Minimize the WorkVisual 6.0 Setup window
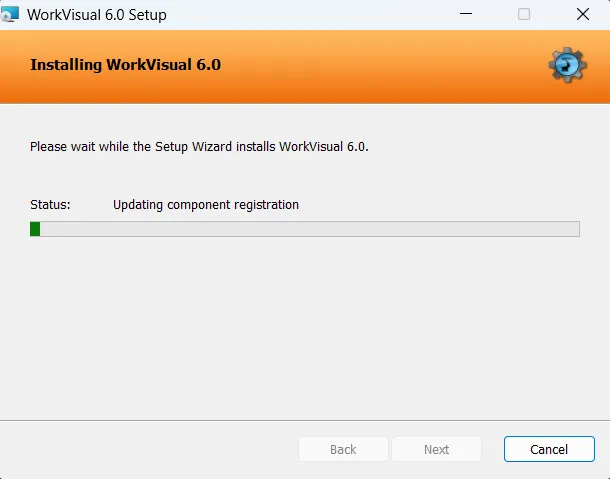The image size is (610, 479). coord(466,15)
